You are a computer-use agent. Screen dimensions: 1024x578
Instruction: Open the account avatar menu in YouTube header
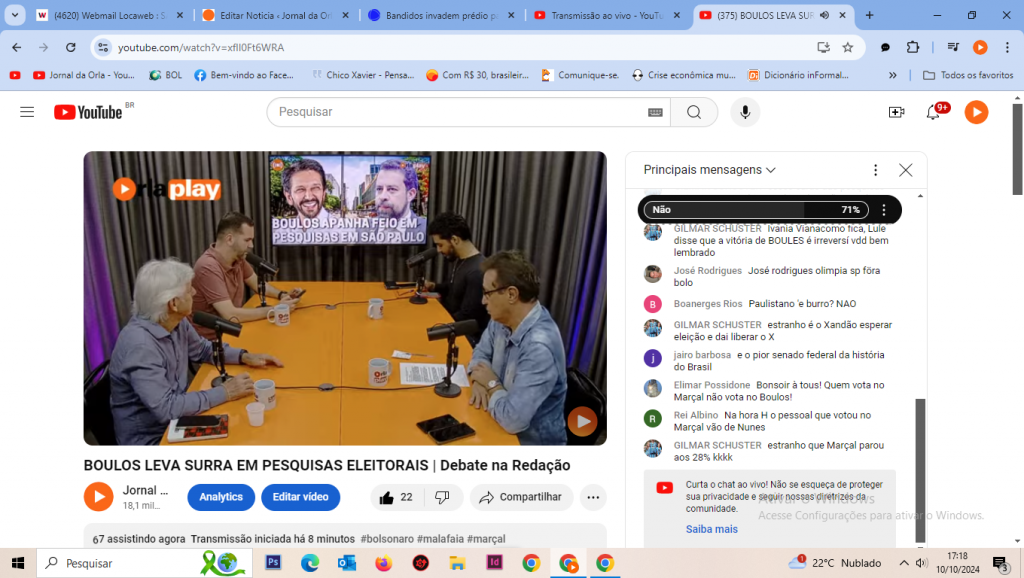click(976, 112)
